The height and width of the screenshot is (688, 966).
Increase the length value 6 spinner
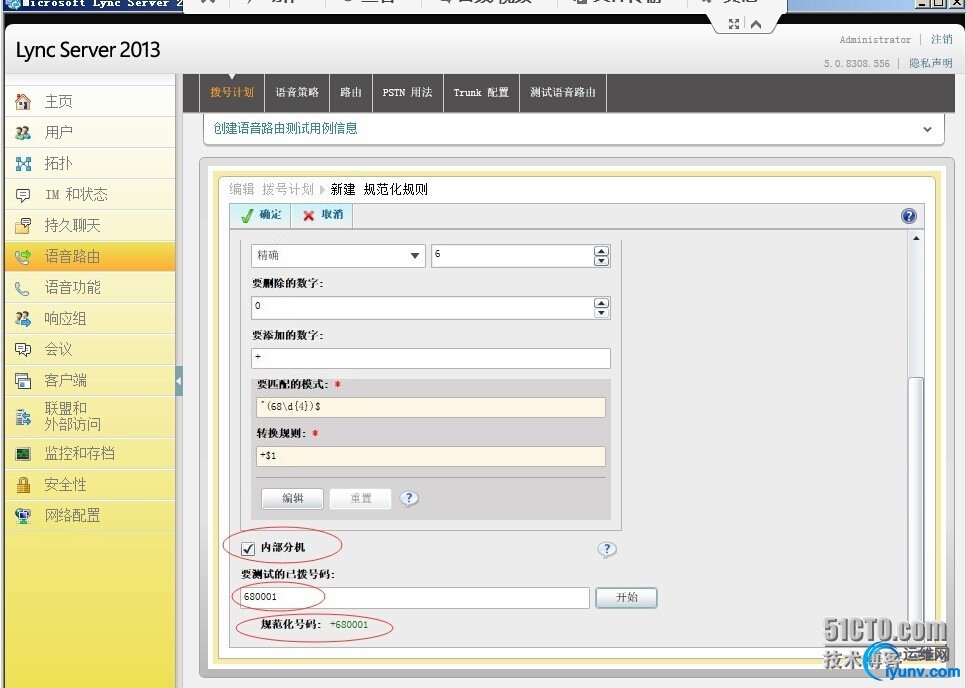601,251
